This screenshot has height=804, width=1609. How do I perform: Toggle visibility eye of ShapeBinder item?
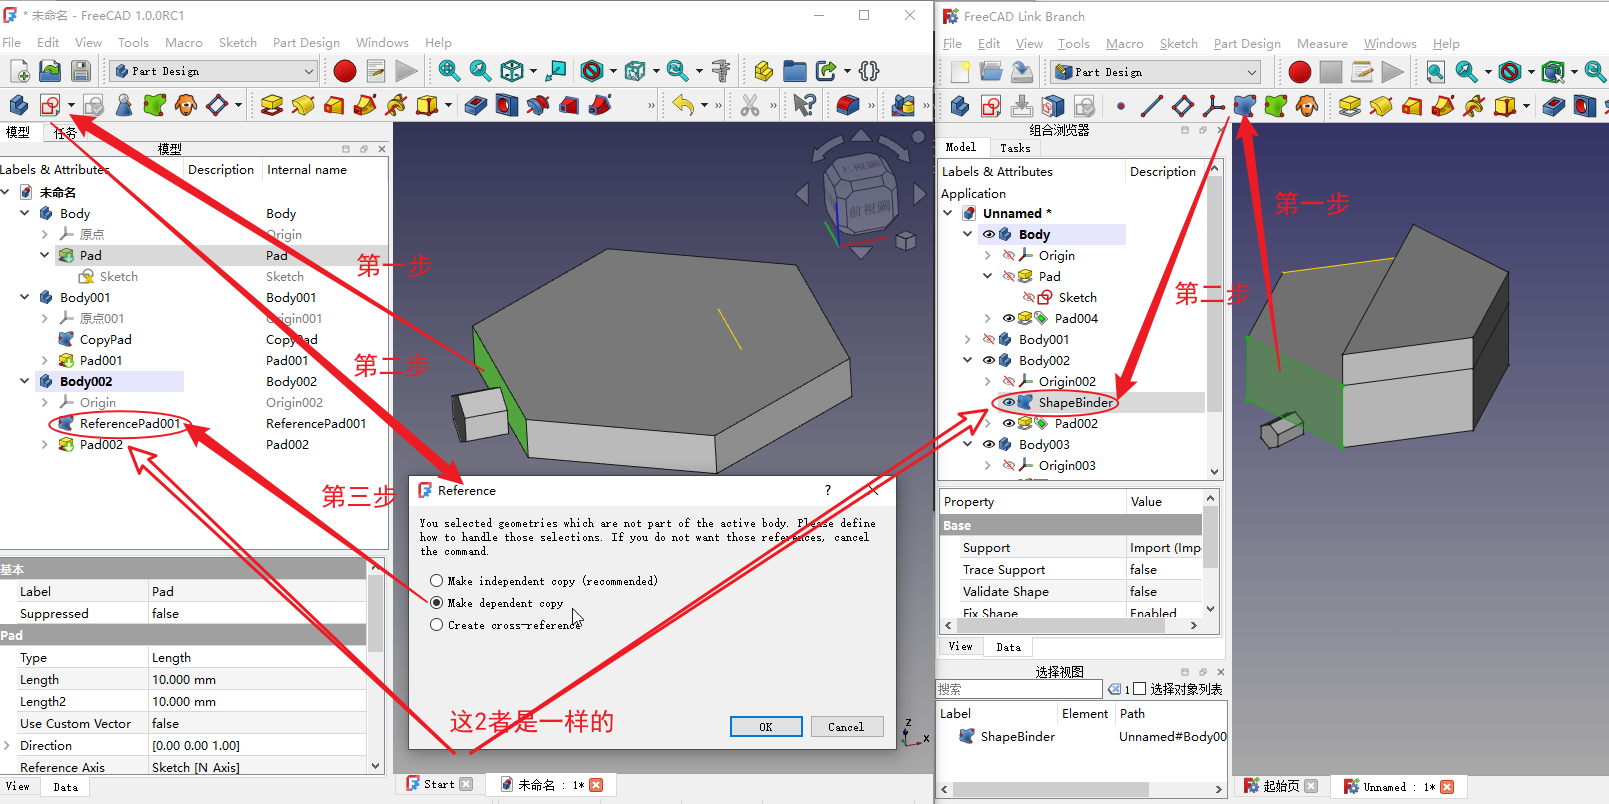tap(1008, 402)
